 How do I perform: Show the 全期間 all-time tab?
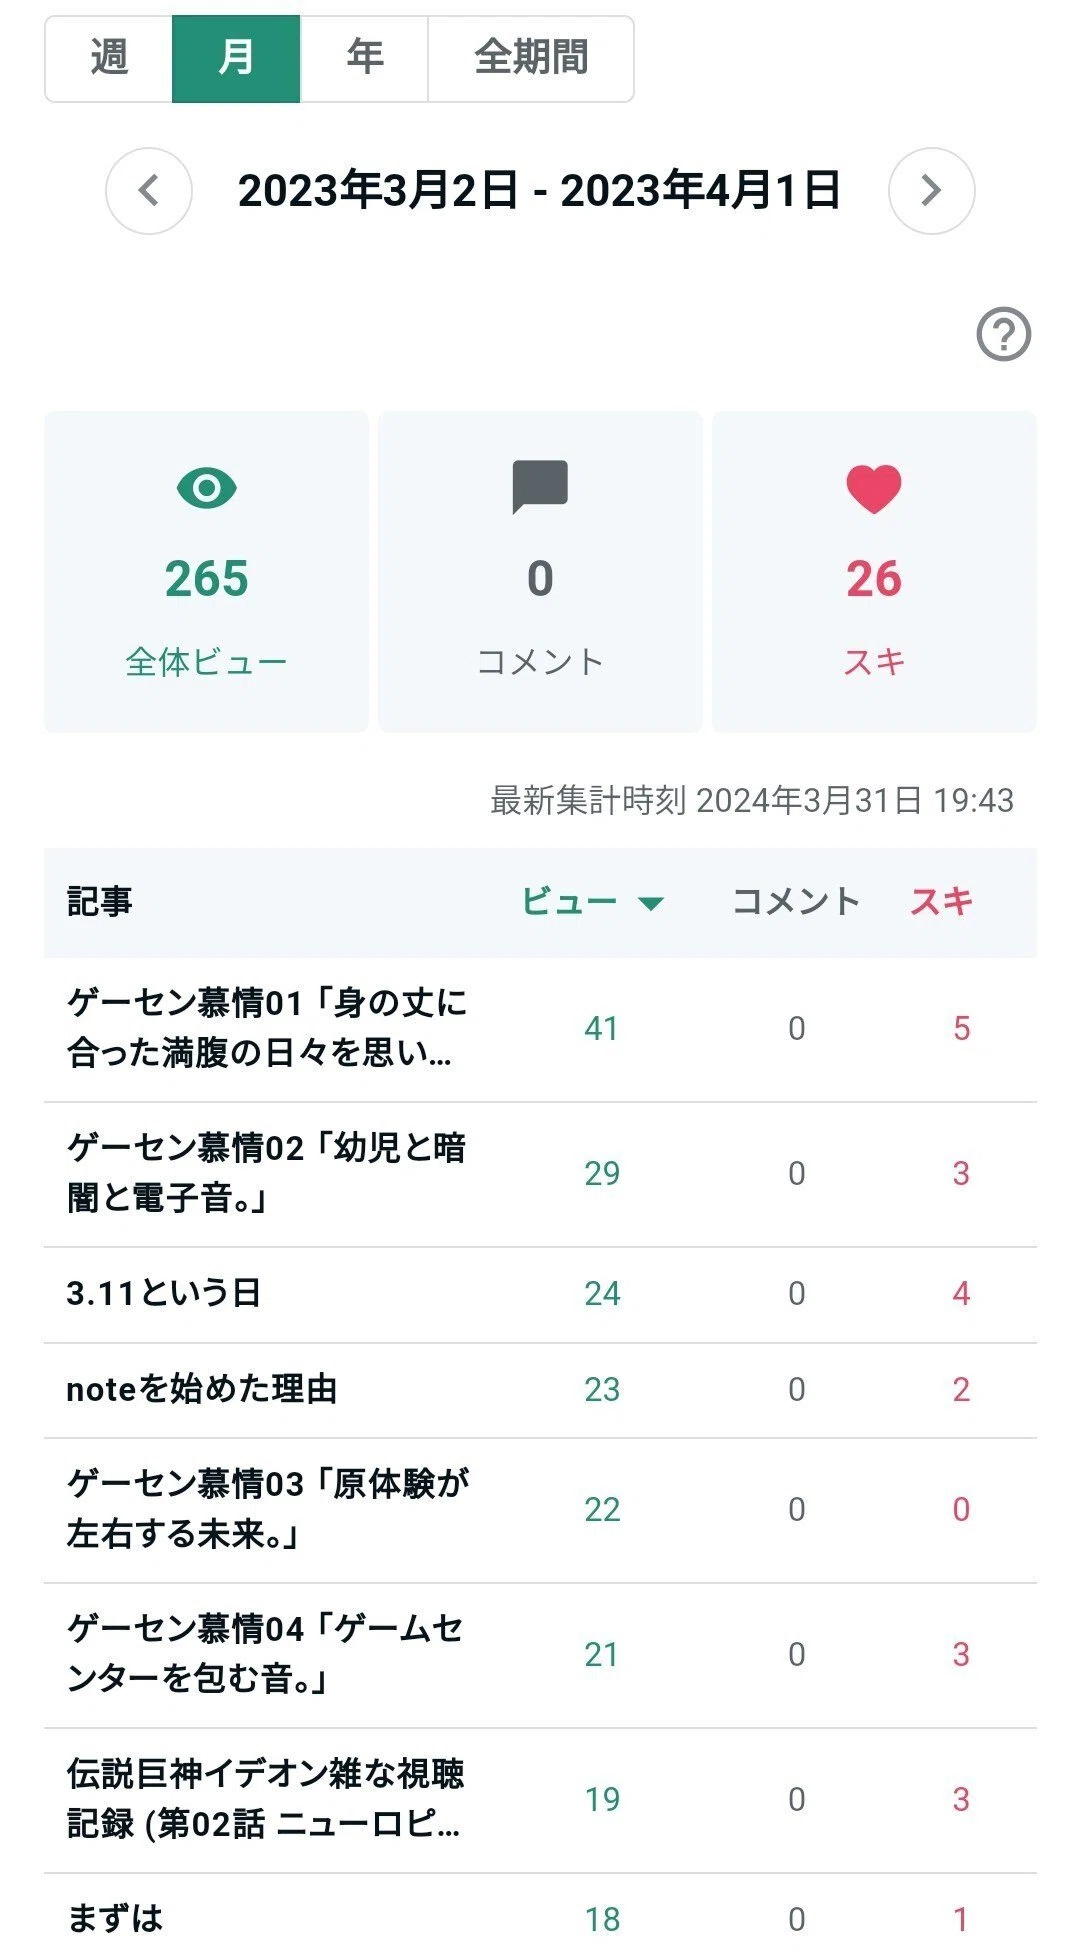click(x=531, y=59)
